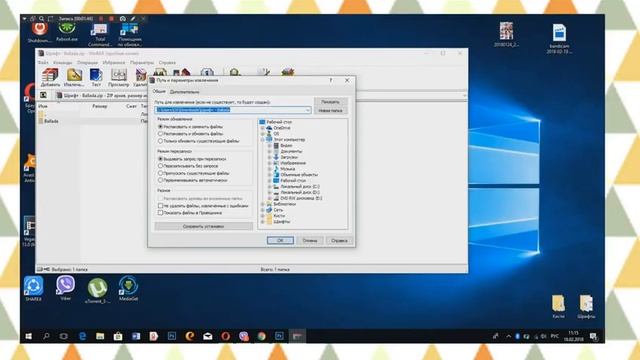Confirm extraction with the OK button
The width and height of the screenshot is (640, 360).
tap(280, 240)
